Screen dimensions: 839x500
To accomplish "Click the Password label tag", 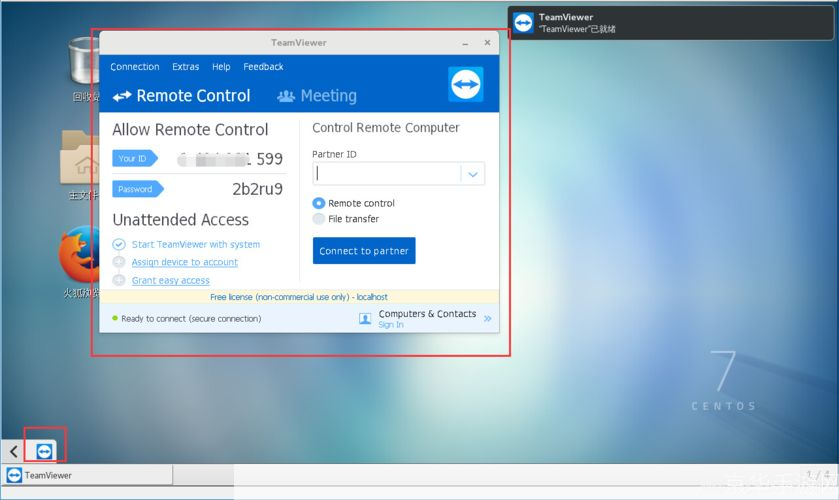I will 138,189.
